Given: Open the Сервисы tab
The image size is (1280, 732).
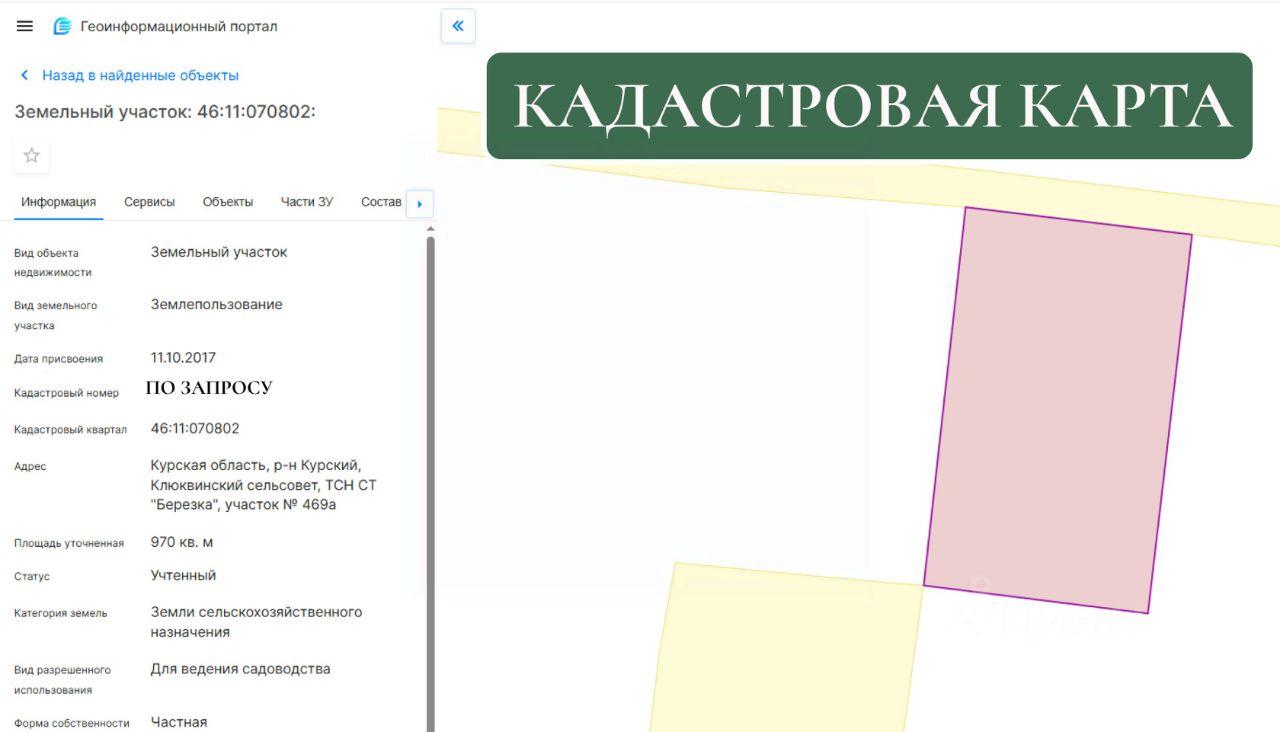Looking at the screenshot, I should (x=150, y=202).
